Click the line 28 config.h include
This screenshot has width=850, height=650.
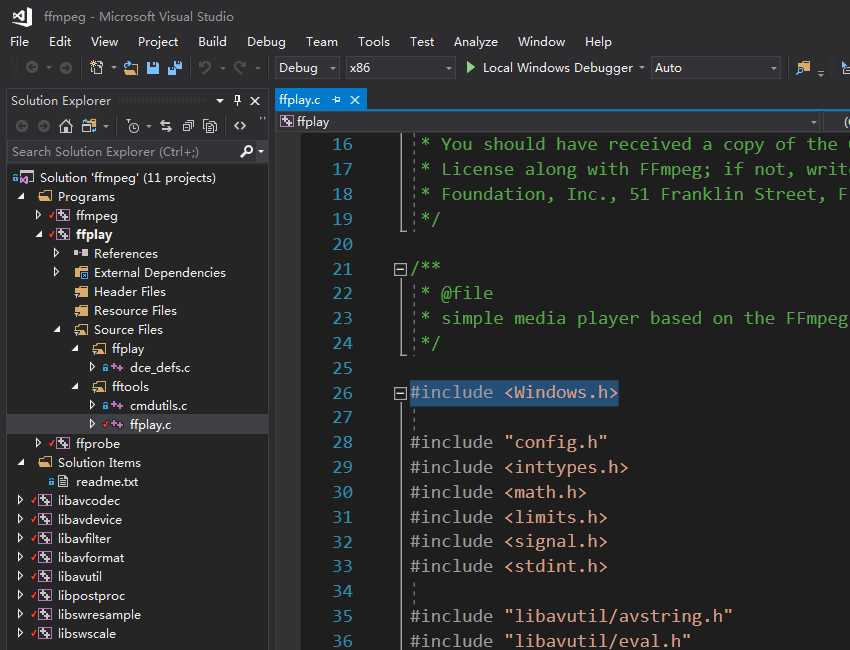(508, 442)
